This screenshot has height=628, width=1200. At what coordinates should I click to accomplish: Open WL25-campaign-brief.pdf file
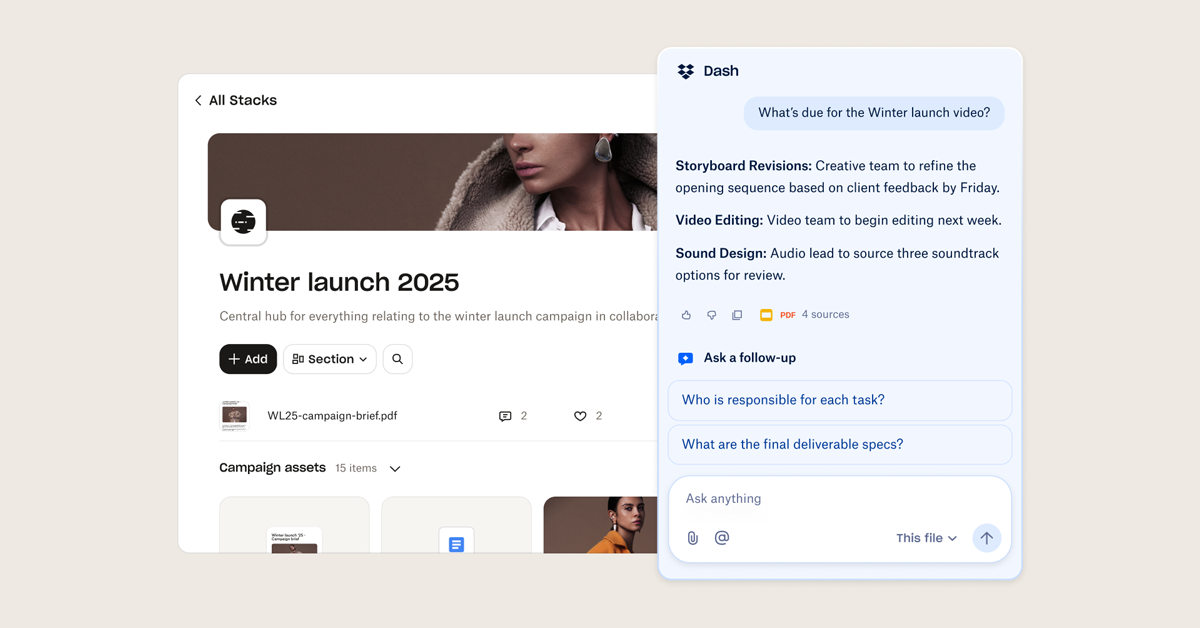tap(332, 416)
